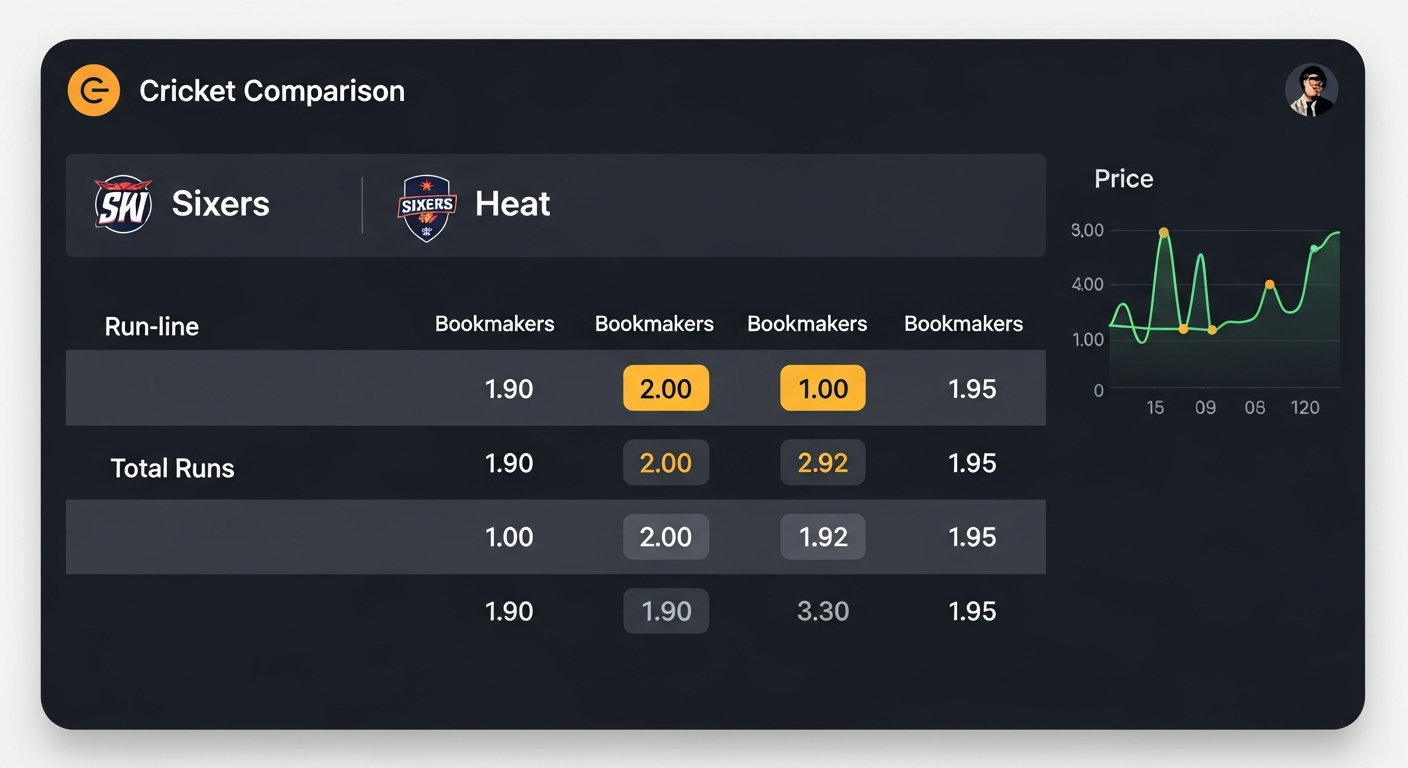Screen dimensions: 1408x768
Task: Click the Run-line market label
Action: [x=151, y=326]
